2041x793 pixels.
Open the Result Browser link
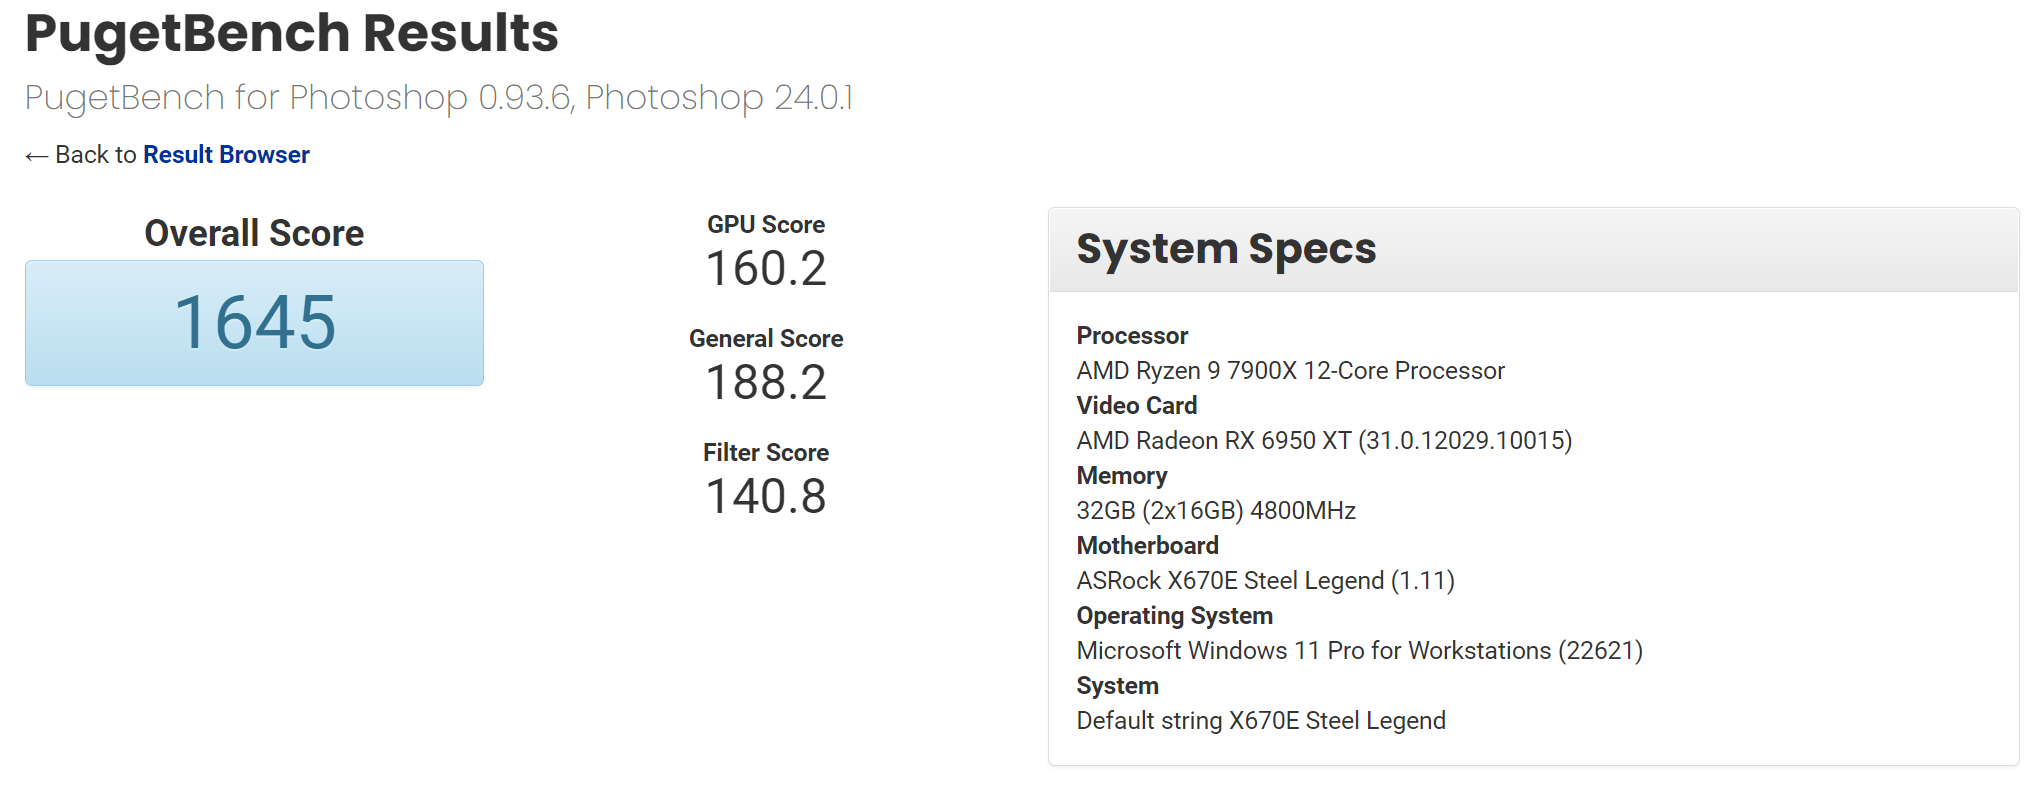226,155
